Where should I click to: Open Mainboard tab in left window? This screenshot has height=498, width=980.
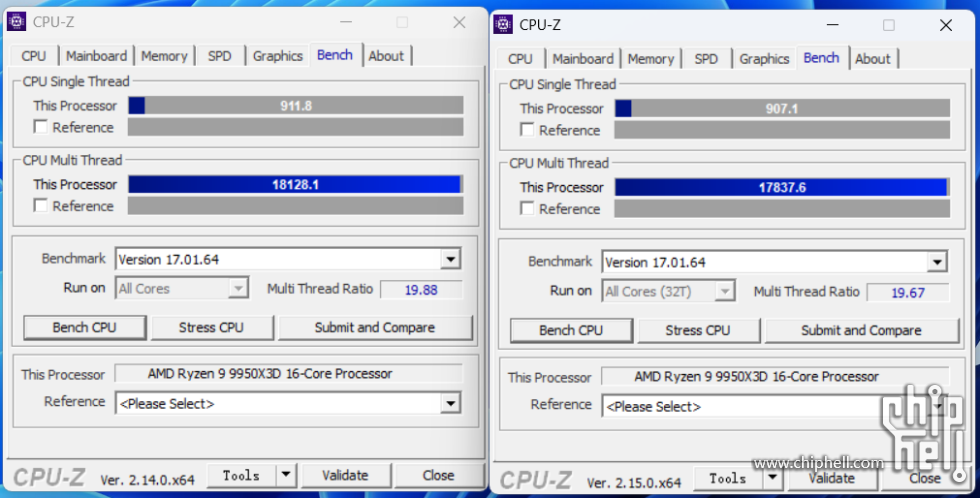pyautogui.click(x=96, y=56)
